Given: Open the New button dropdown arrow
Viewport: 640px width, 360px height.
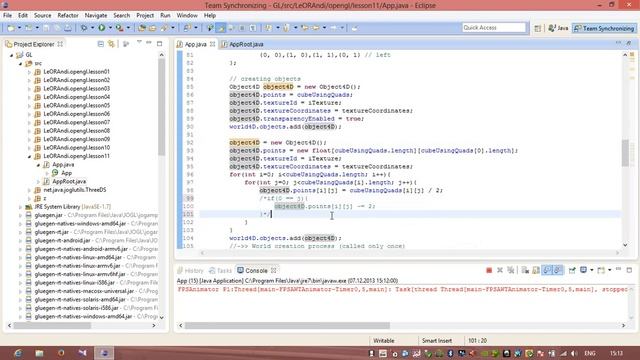Looking at the screenshot, I should click(19, 28).
